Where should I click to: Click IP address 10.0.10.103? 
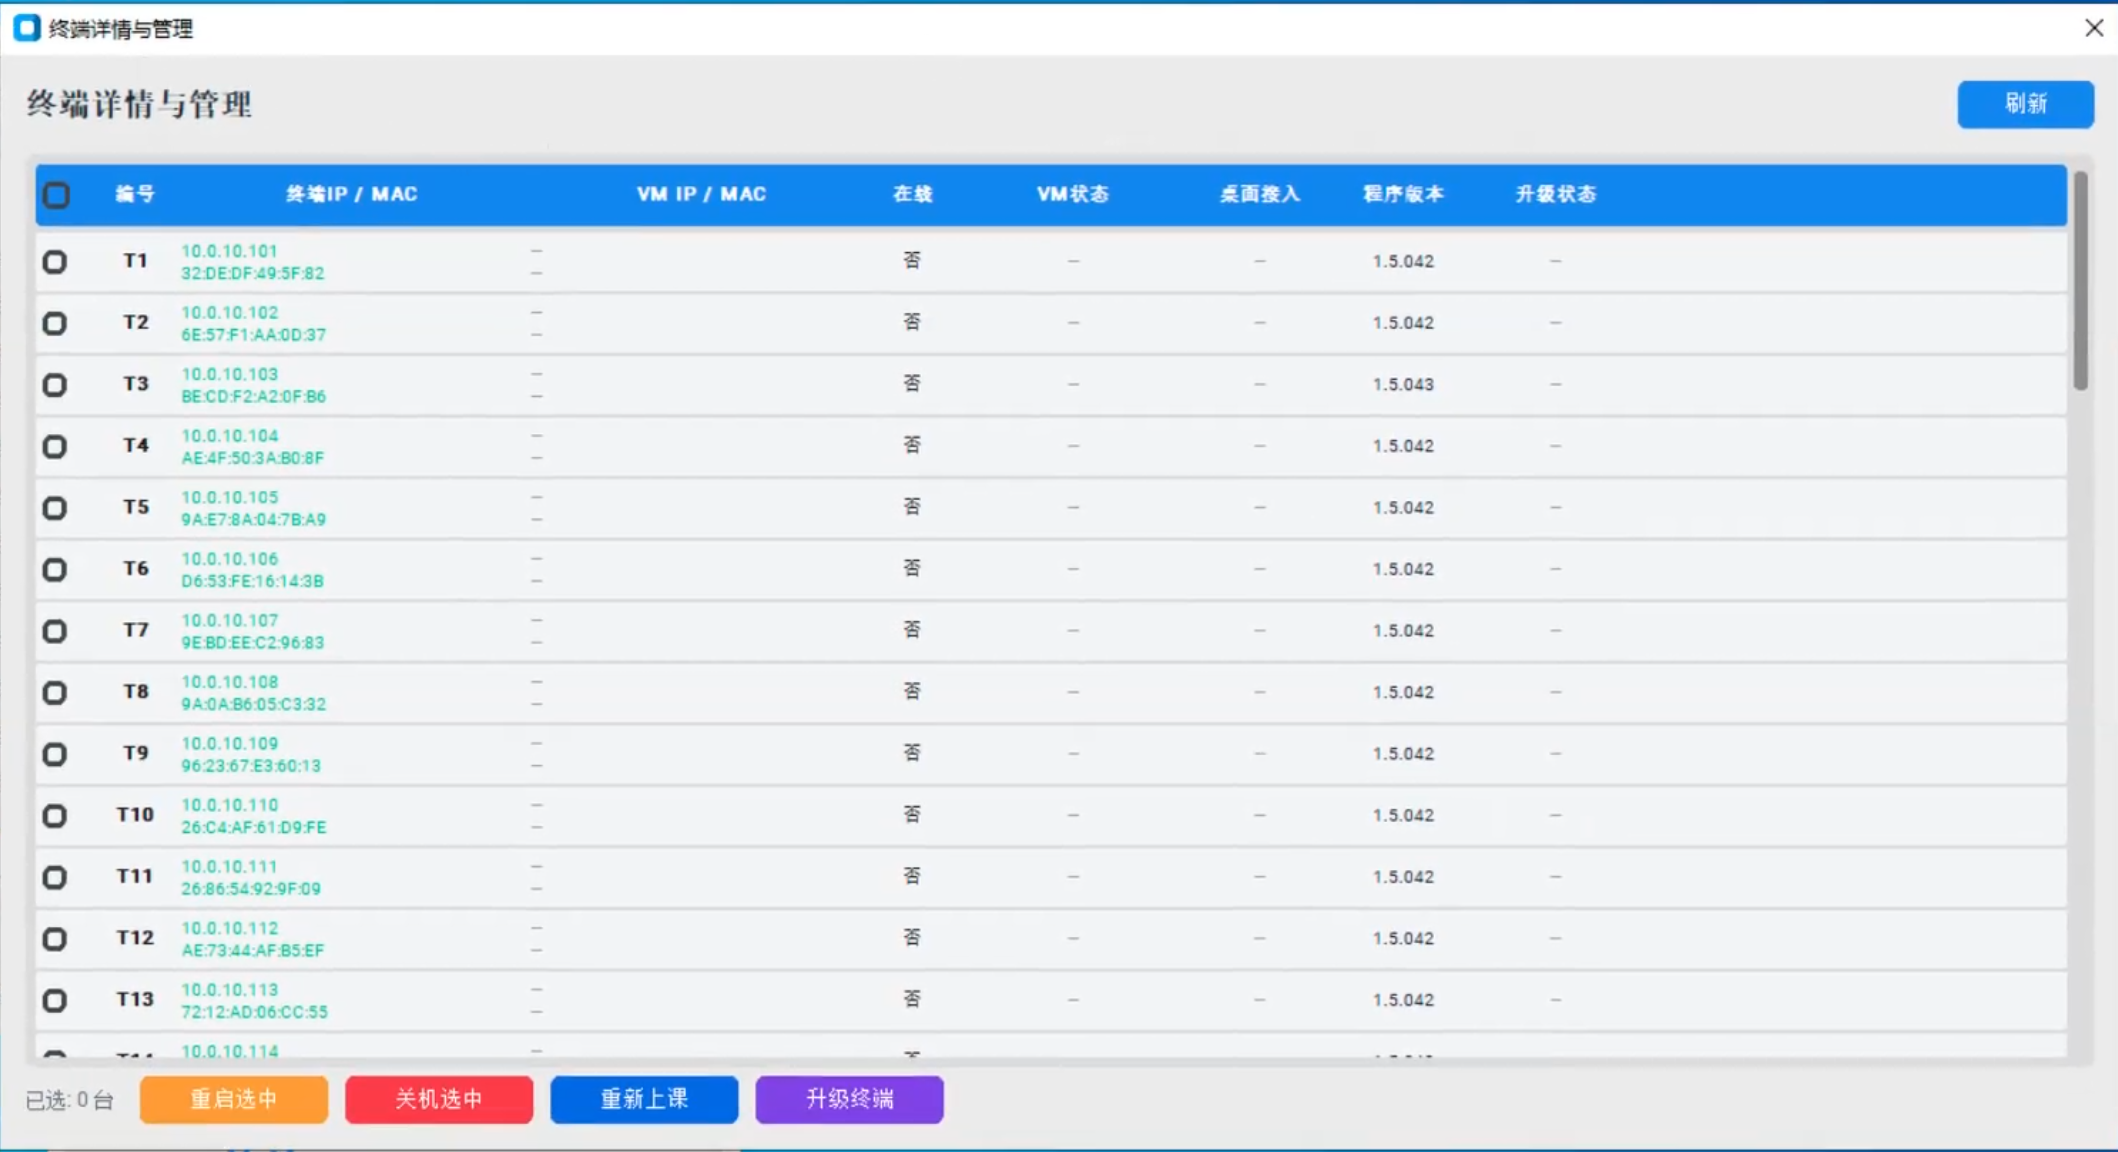[229, 374]
